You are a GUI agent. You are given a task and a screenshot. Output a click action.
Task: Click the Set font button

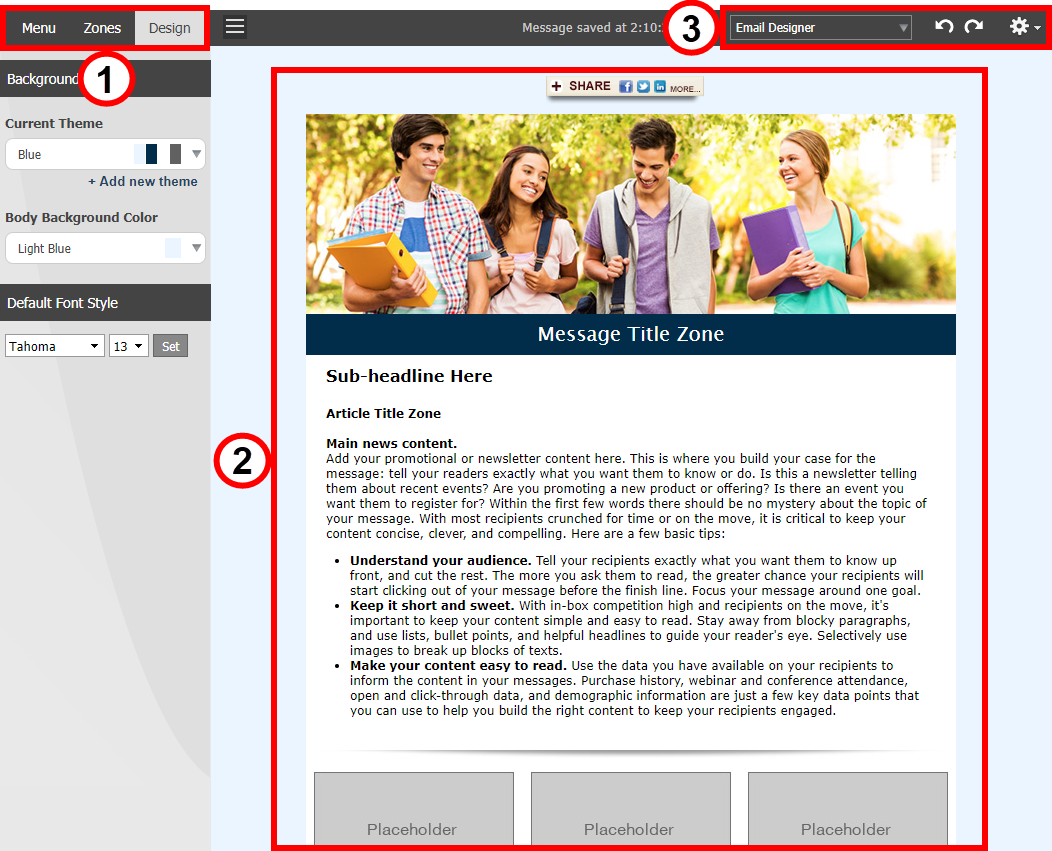[x=170, y=346]
